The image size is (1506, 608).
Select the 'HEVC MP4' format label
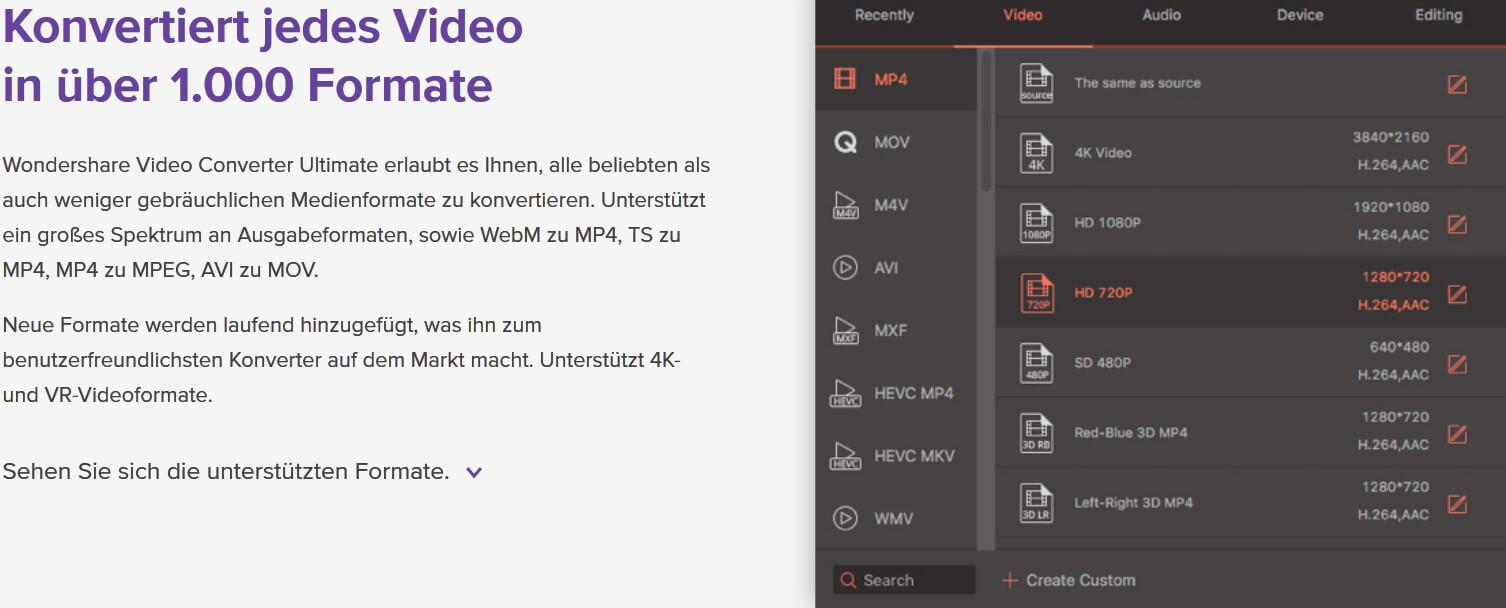(914, 393)
